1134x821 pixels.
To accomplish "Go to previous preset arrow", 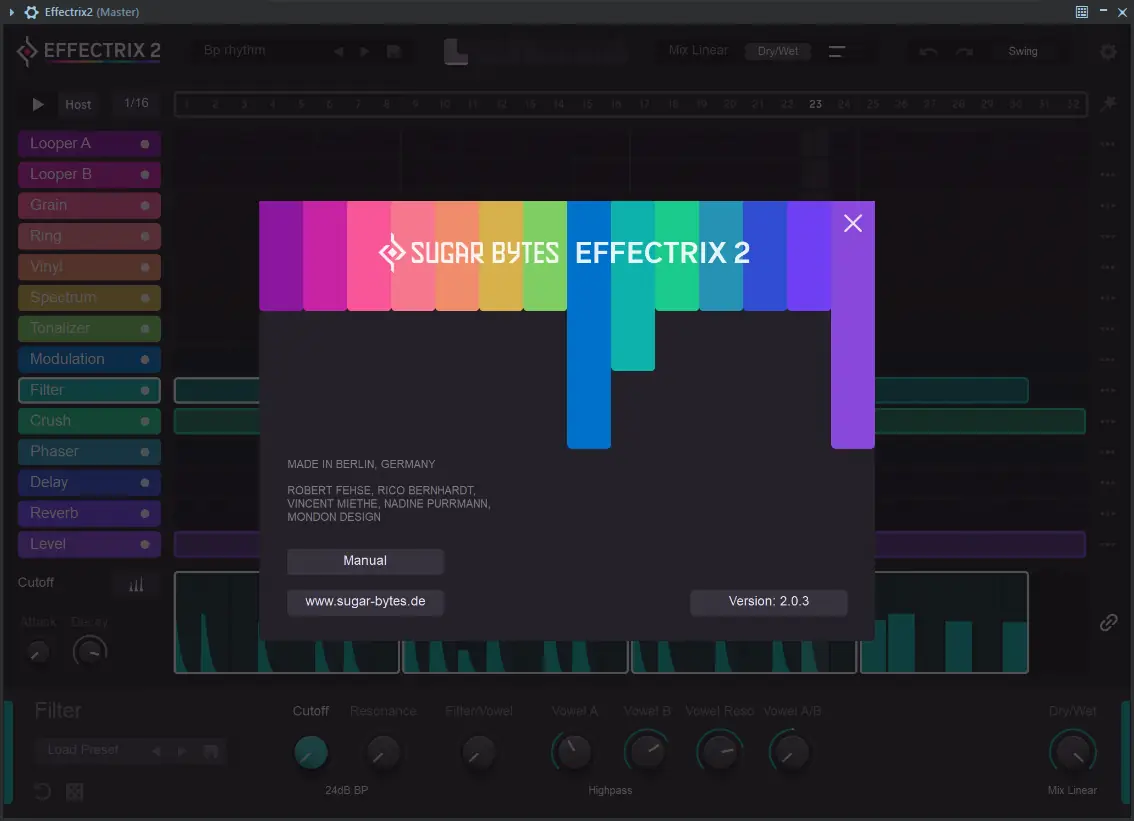I will 338,51.
